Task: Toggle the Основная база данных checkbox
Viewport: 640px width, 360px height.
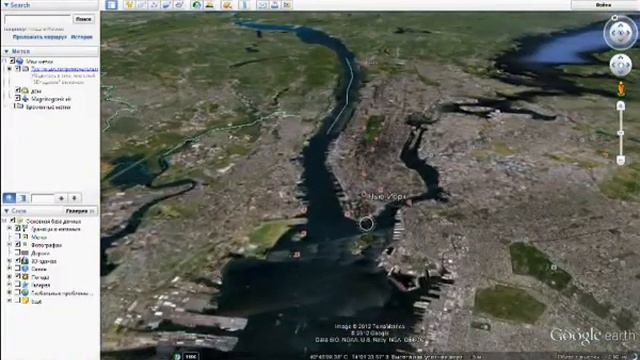Action: pos(13,221)
